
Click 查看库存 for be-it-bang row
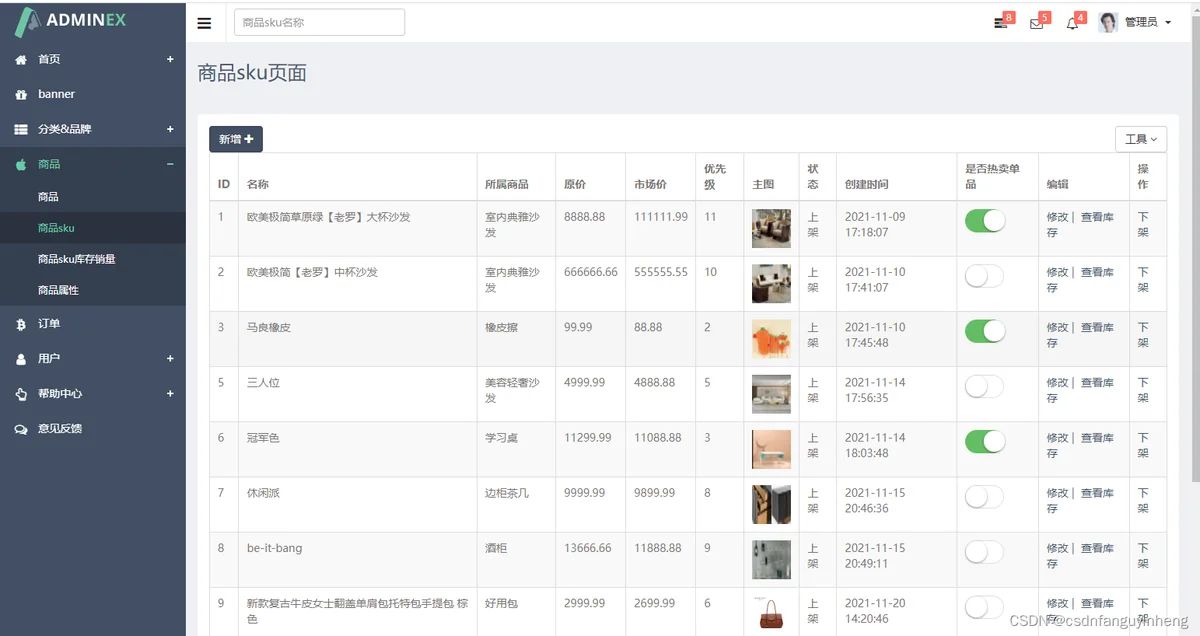point(1080,556)
